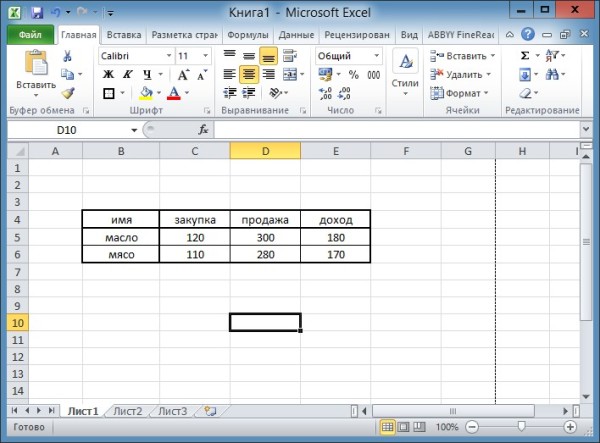Apply accounting currency format icon
Image resolution: width=600 pixels, height=443 pixels.
pyautogui.click(x=325, y=74)
